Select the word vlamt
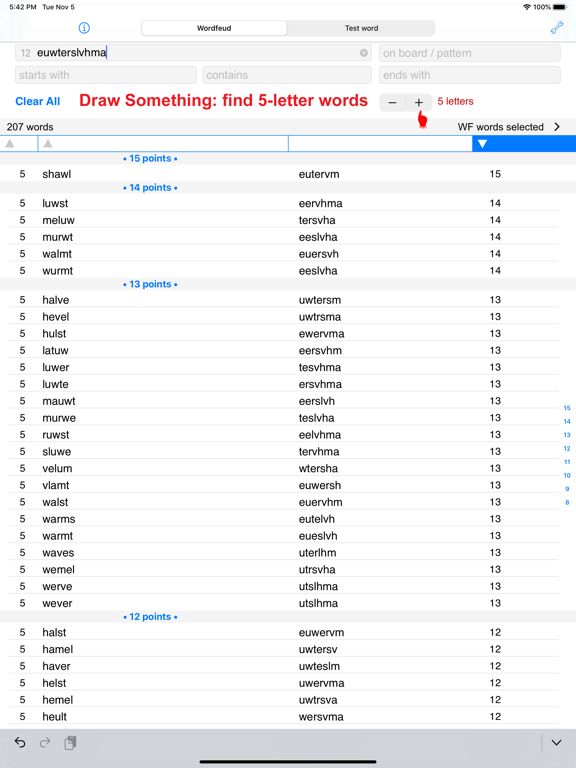This screenshot has width=576, height=768. (55, 485)
